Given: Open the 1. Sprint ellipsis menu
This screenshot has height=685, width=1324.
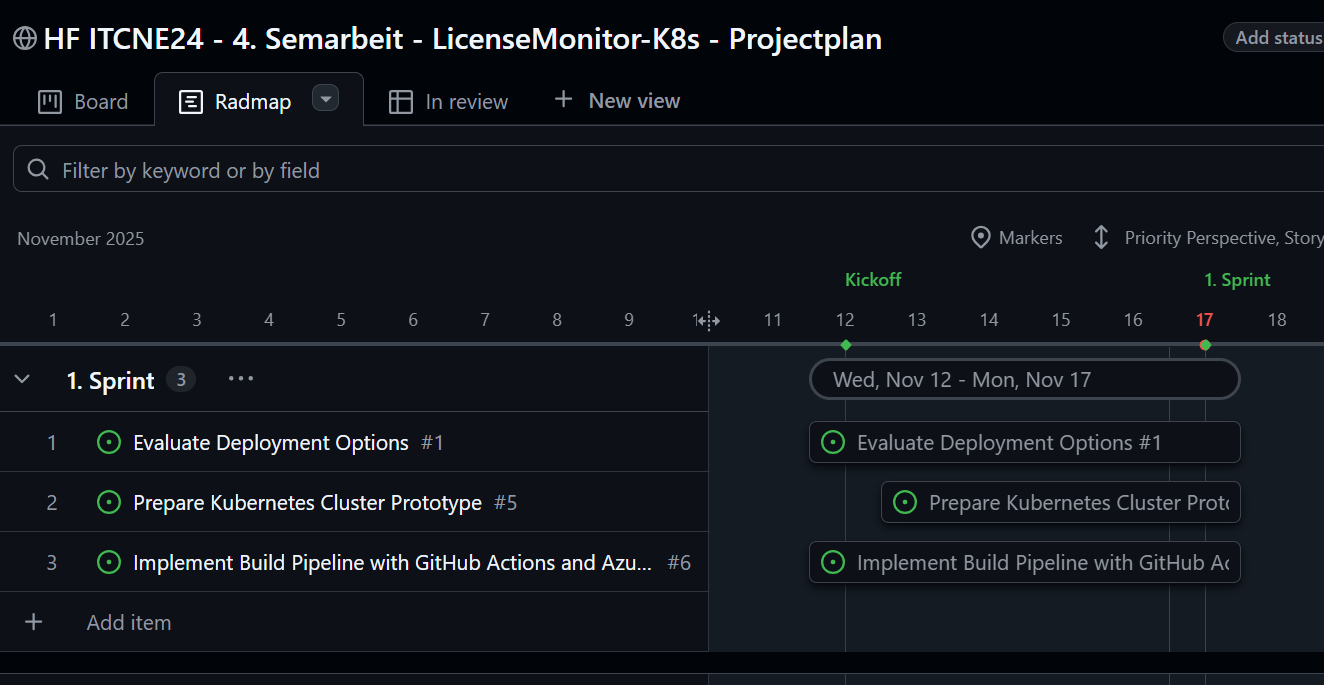Looking at the screenshot, I should 240,378.
